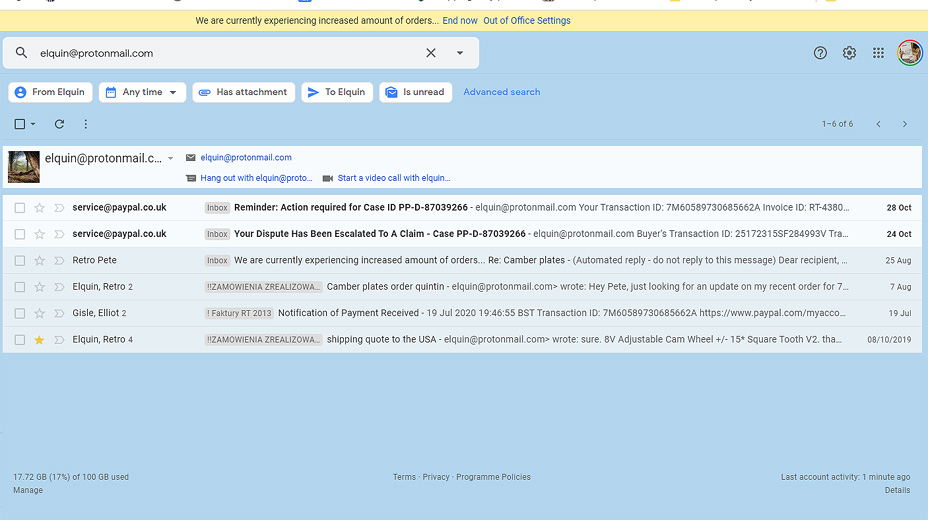The height and width of the screenshot is (520, 928).
Task: Apply the To Elquin filter chip
Action: 337,92
